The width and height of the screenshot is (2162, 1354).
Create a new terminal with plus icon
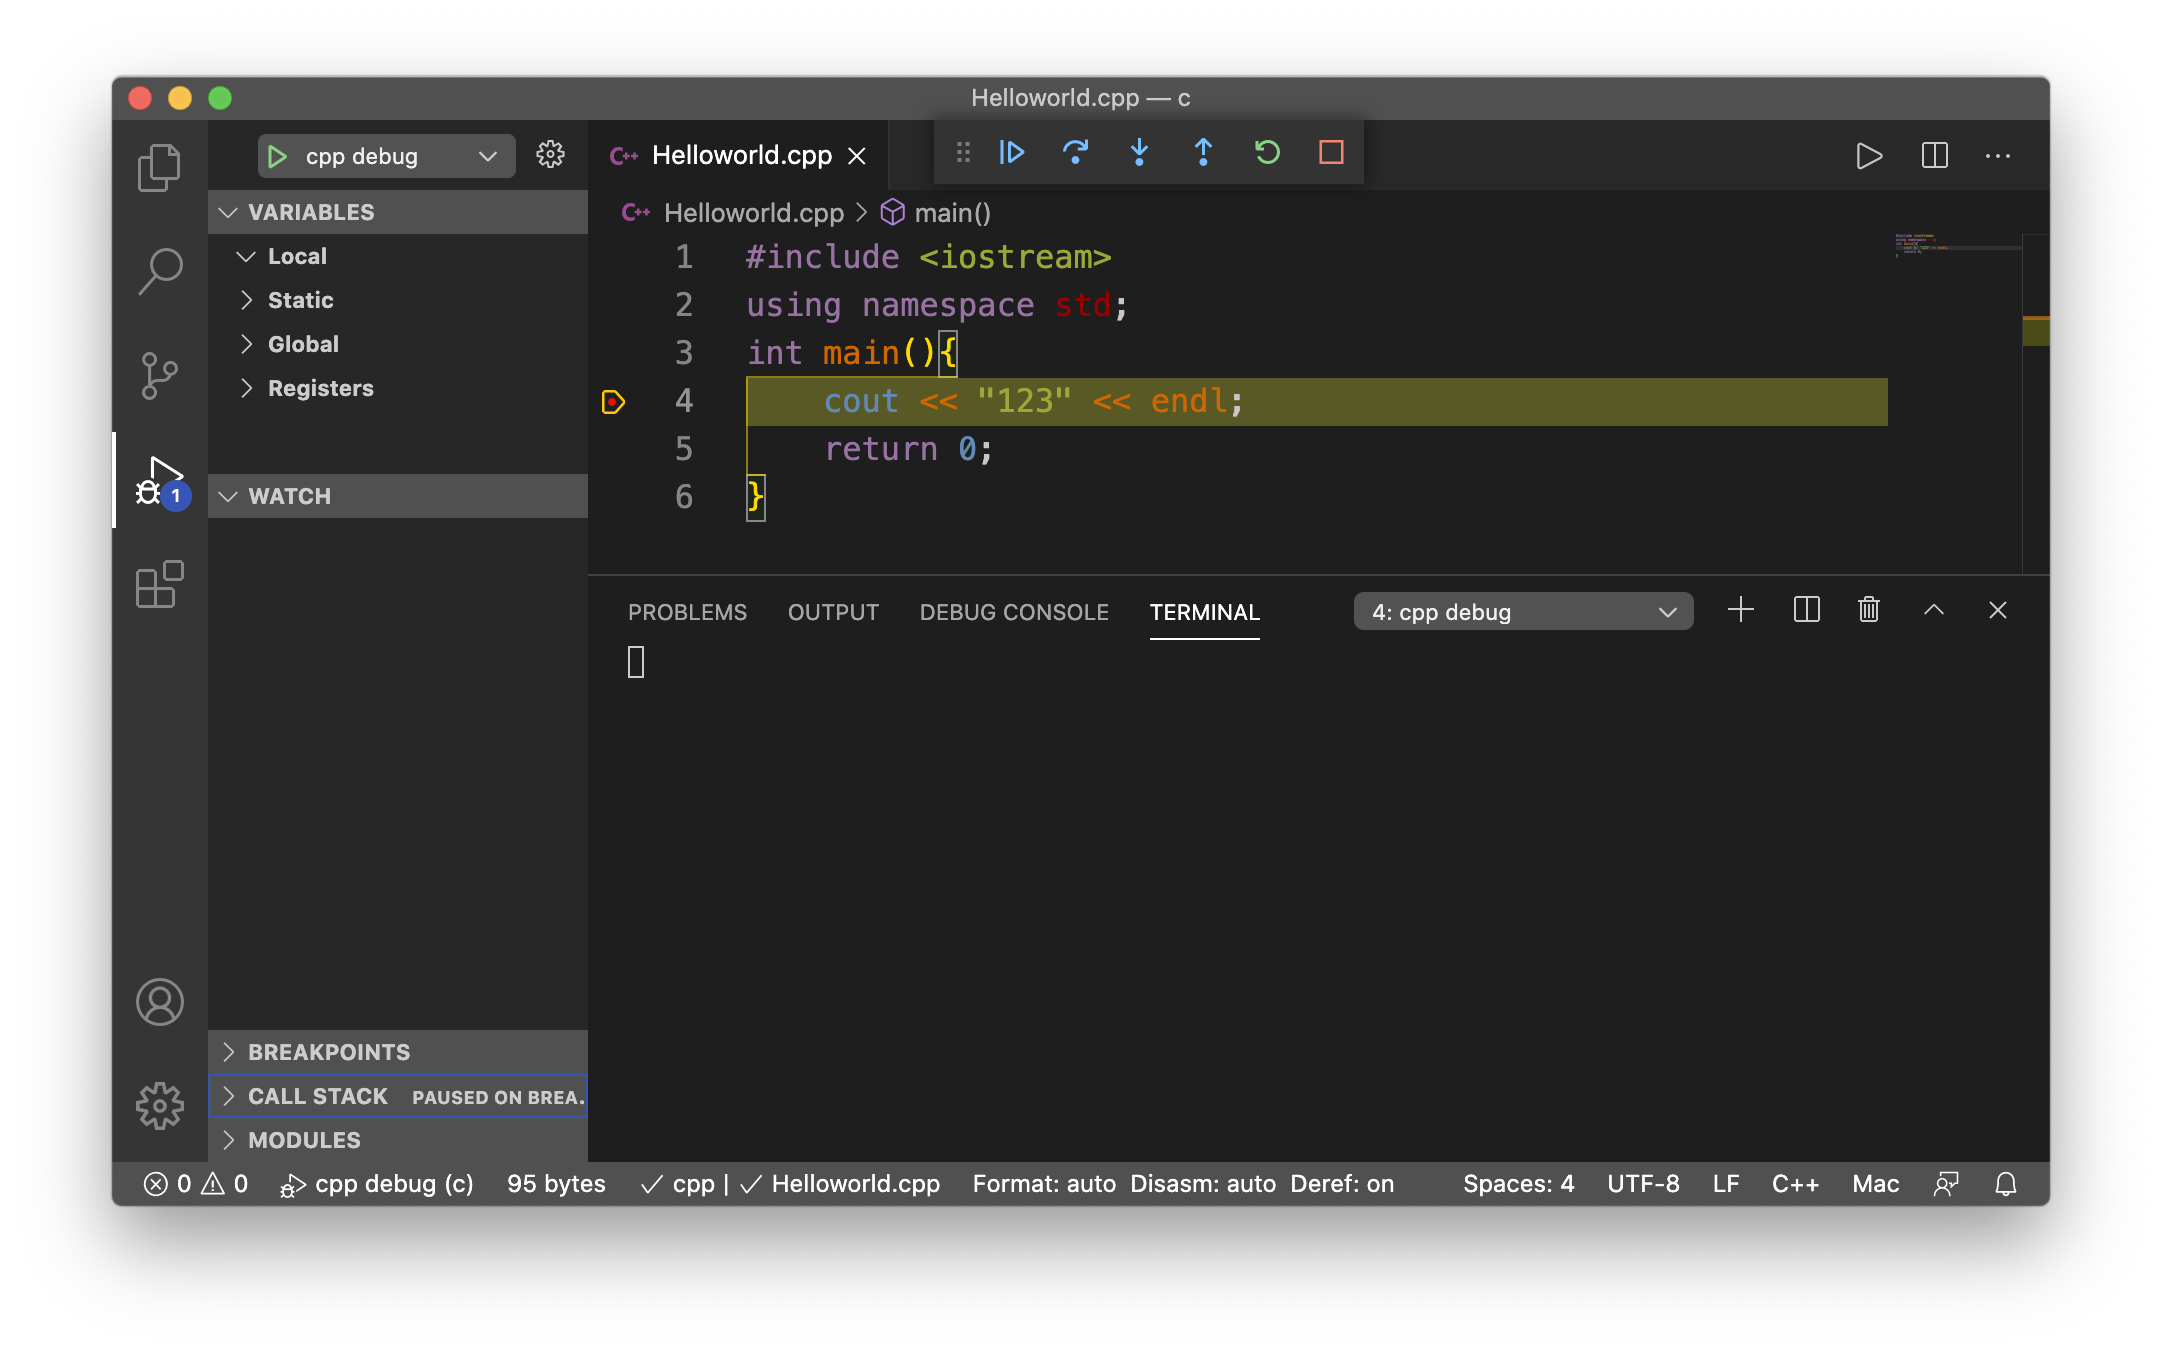point(1741,611)
